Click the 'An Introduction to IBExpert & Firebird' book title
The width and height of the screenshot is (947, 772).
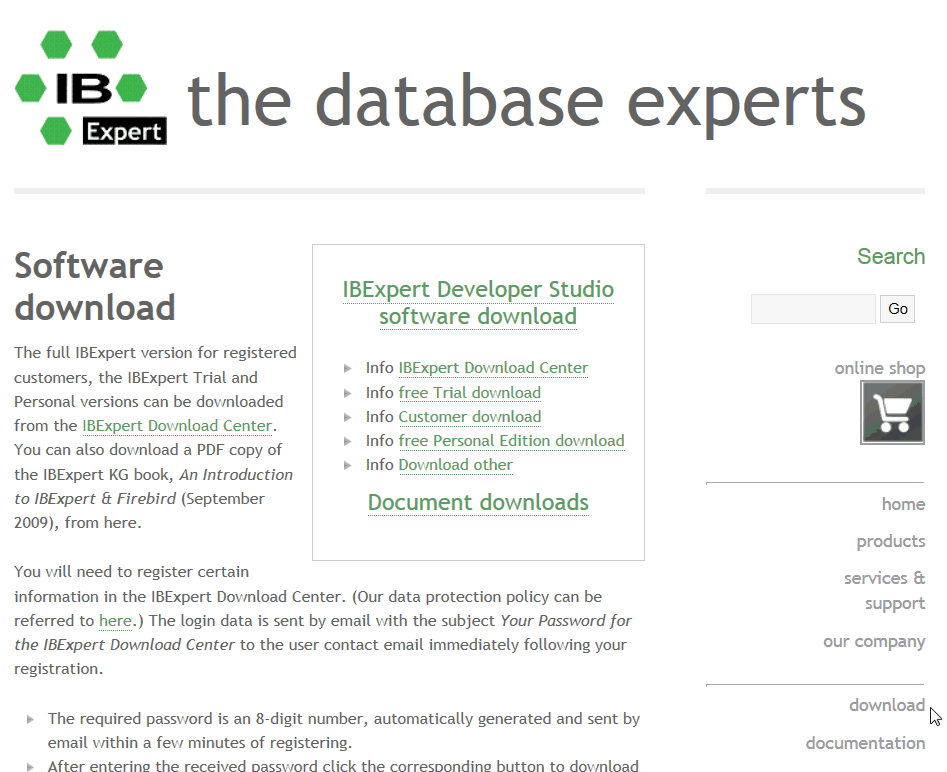[x=153, y=487]
